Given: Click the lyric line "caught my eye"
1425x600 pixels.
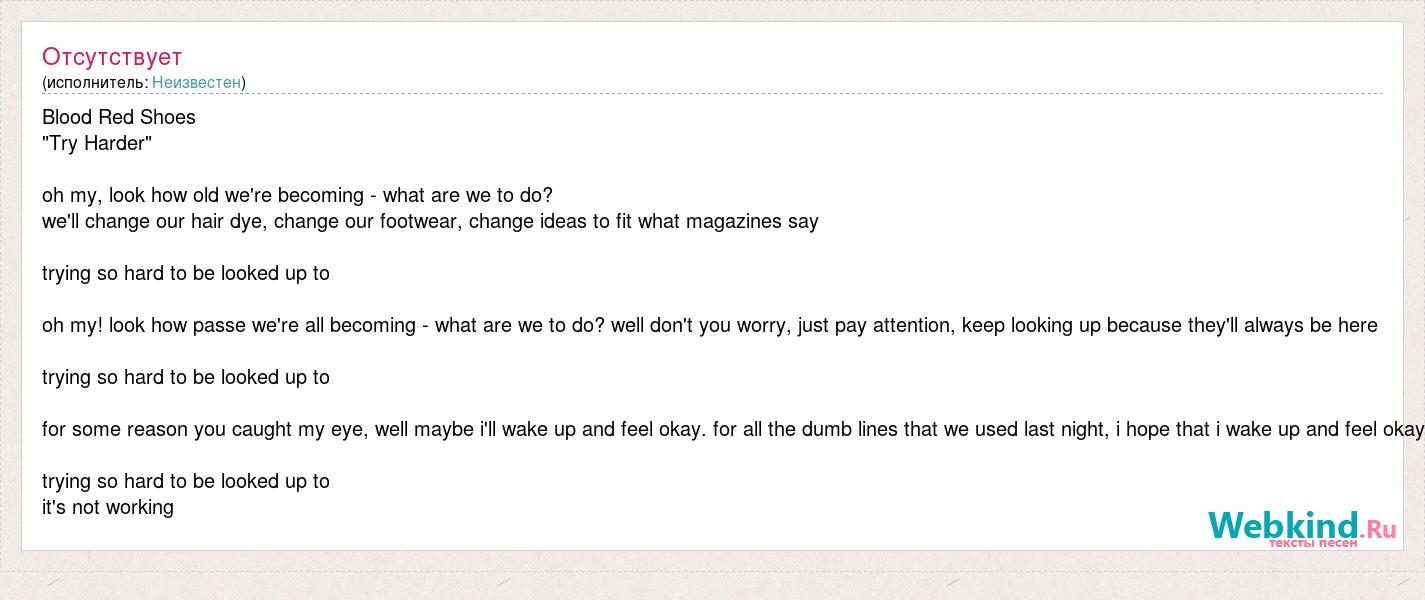Looking at the screenshot, I should pos(733,429).
